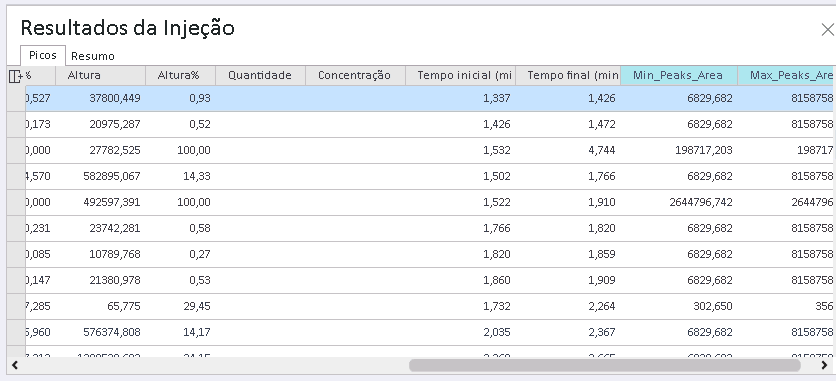Open the column chooser icon in table corner

click(x=15, y=76)
